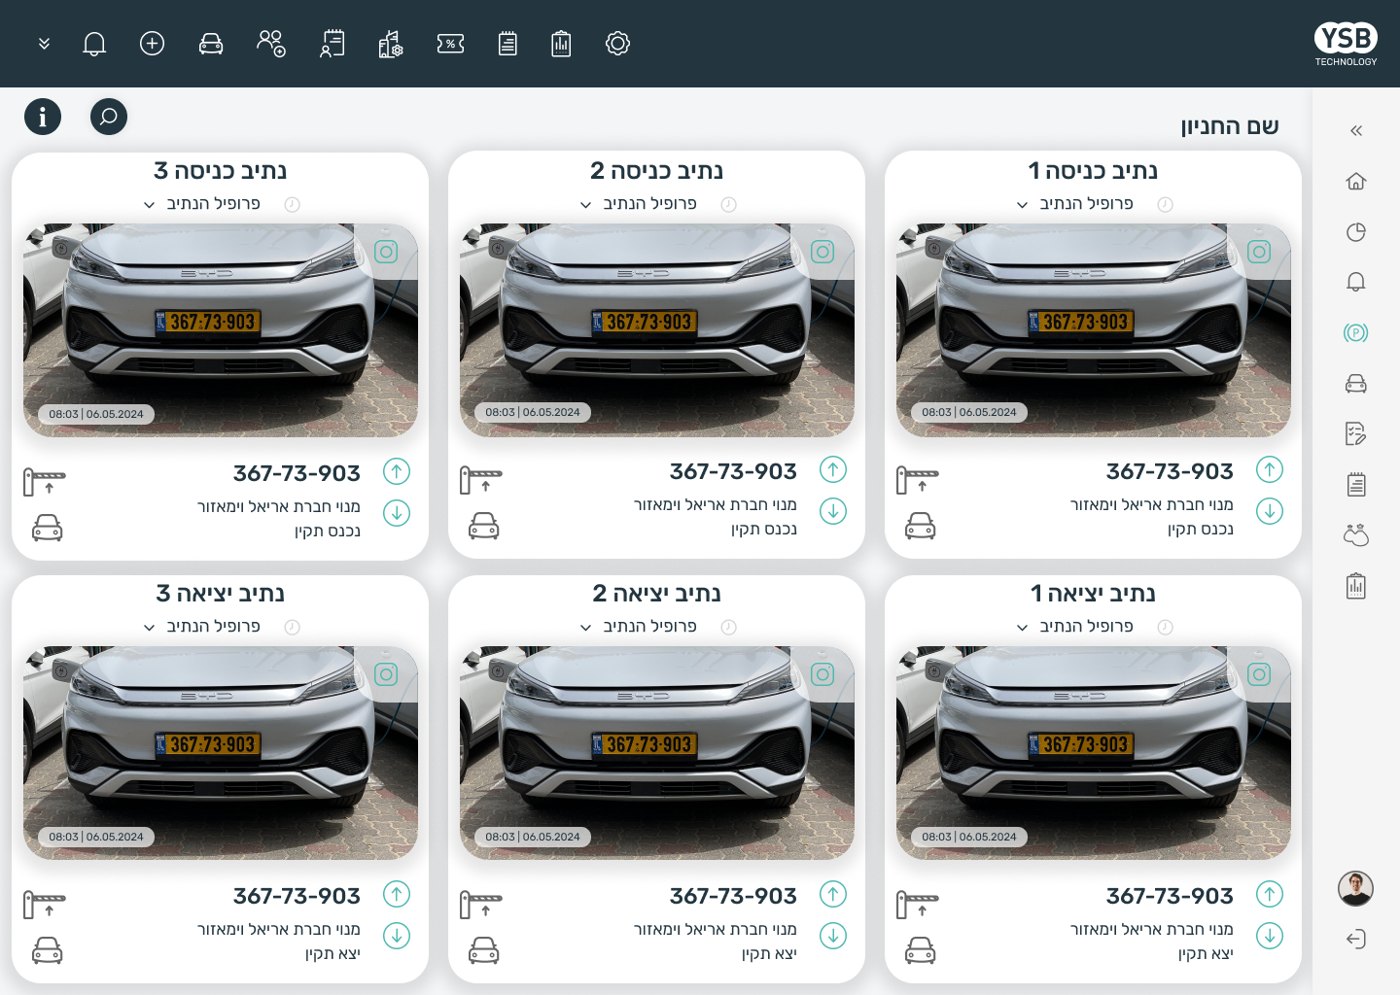
Task: Click the car icon in נתיב יציאה 2 card
Action: pyautogui.click(x=484, y=950)
